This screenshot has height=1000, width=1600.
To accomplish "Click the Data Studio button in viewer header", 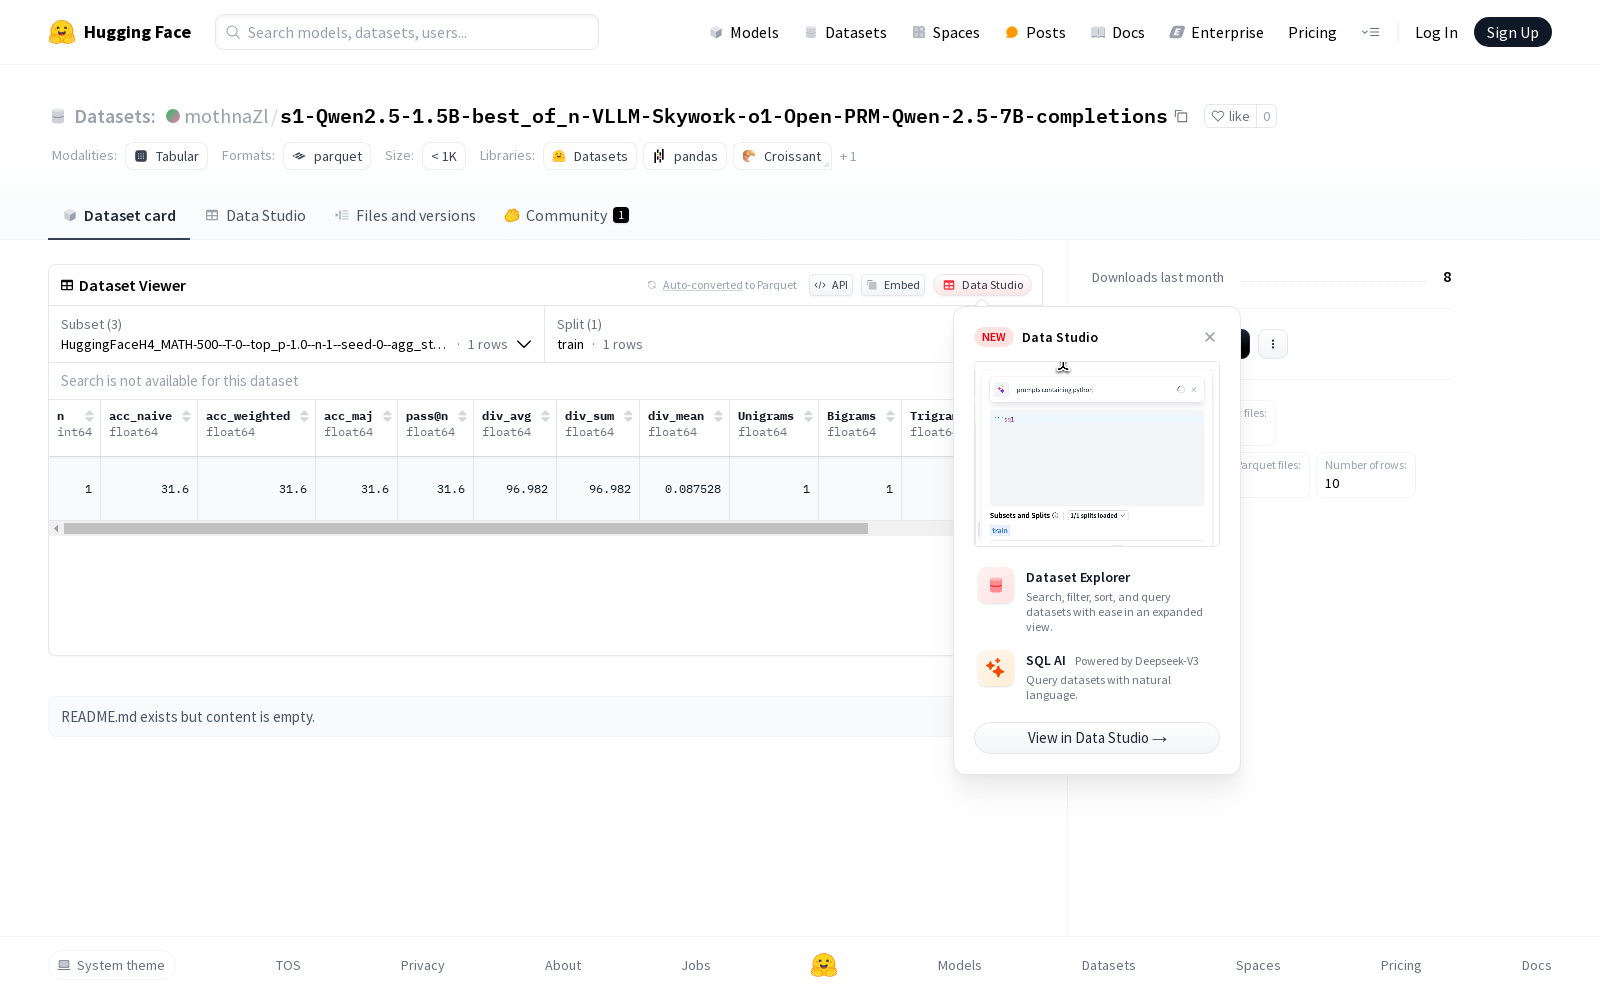I will [983, 285].
